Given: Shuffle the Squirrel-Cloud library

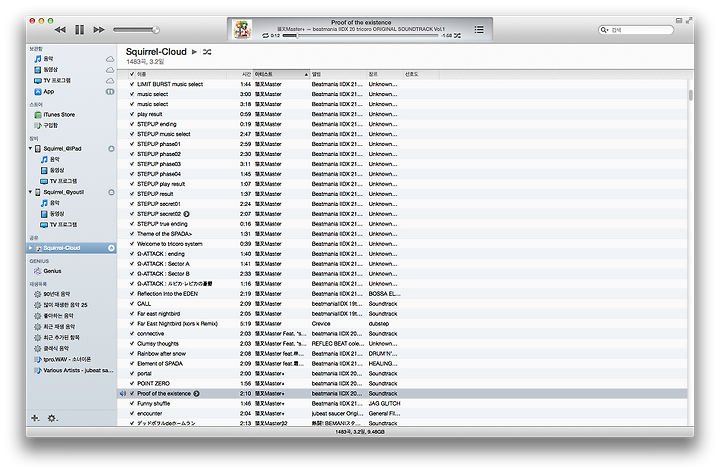Looking at the screenshot, I should click(x=207, y=52).
